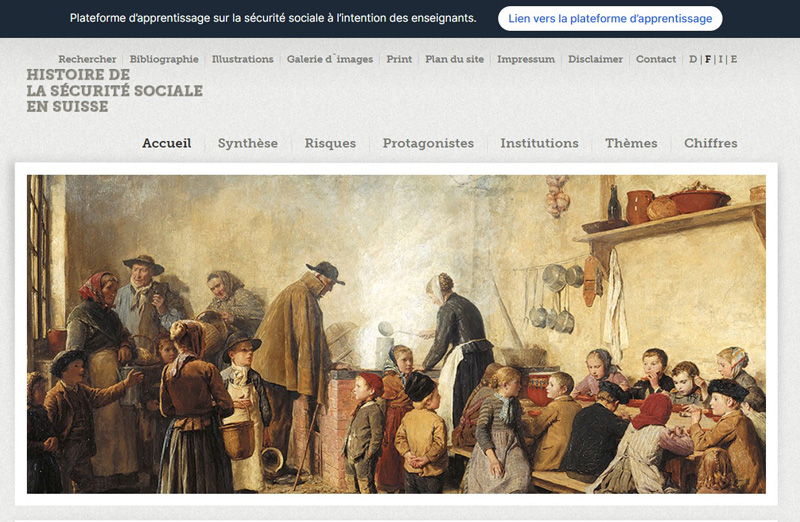Image resolution: width=800 pixels, height=522 pixels.
Task: Open the Risques menu section
Action: click(330, 143)
